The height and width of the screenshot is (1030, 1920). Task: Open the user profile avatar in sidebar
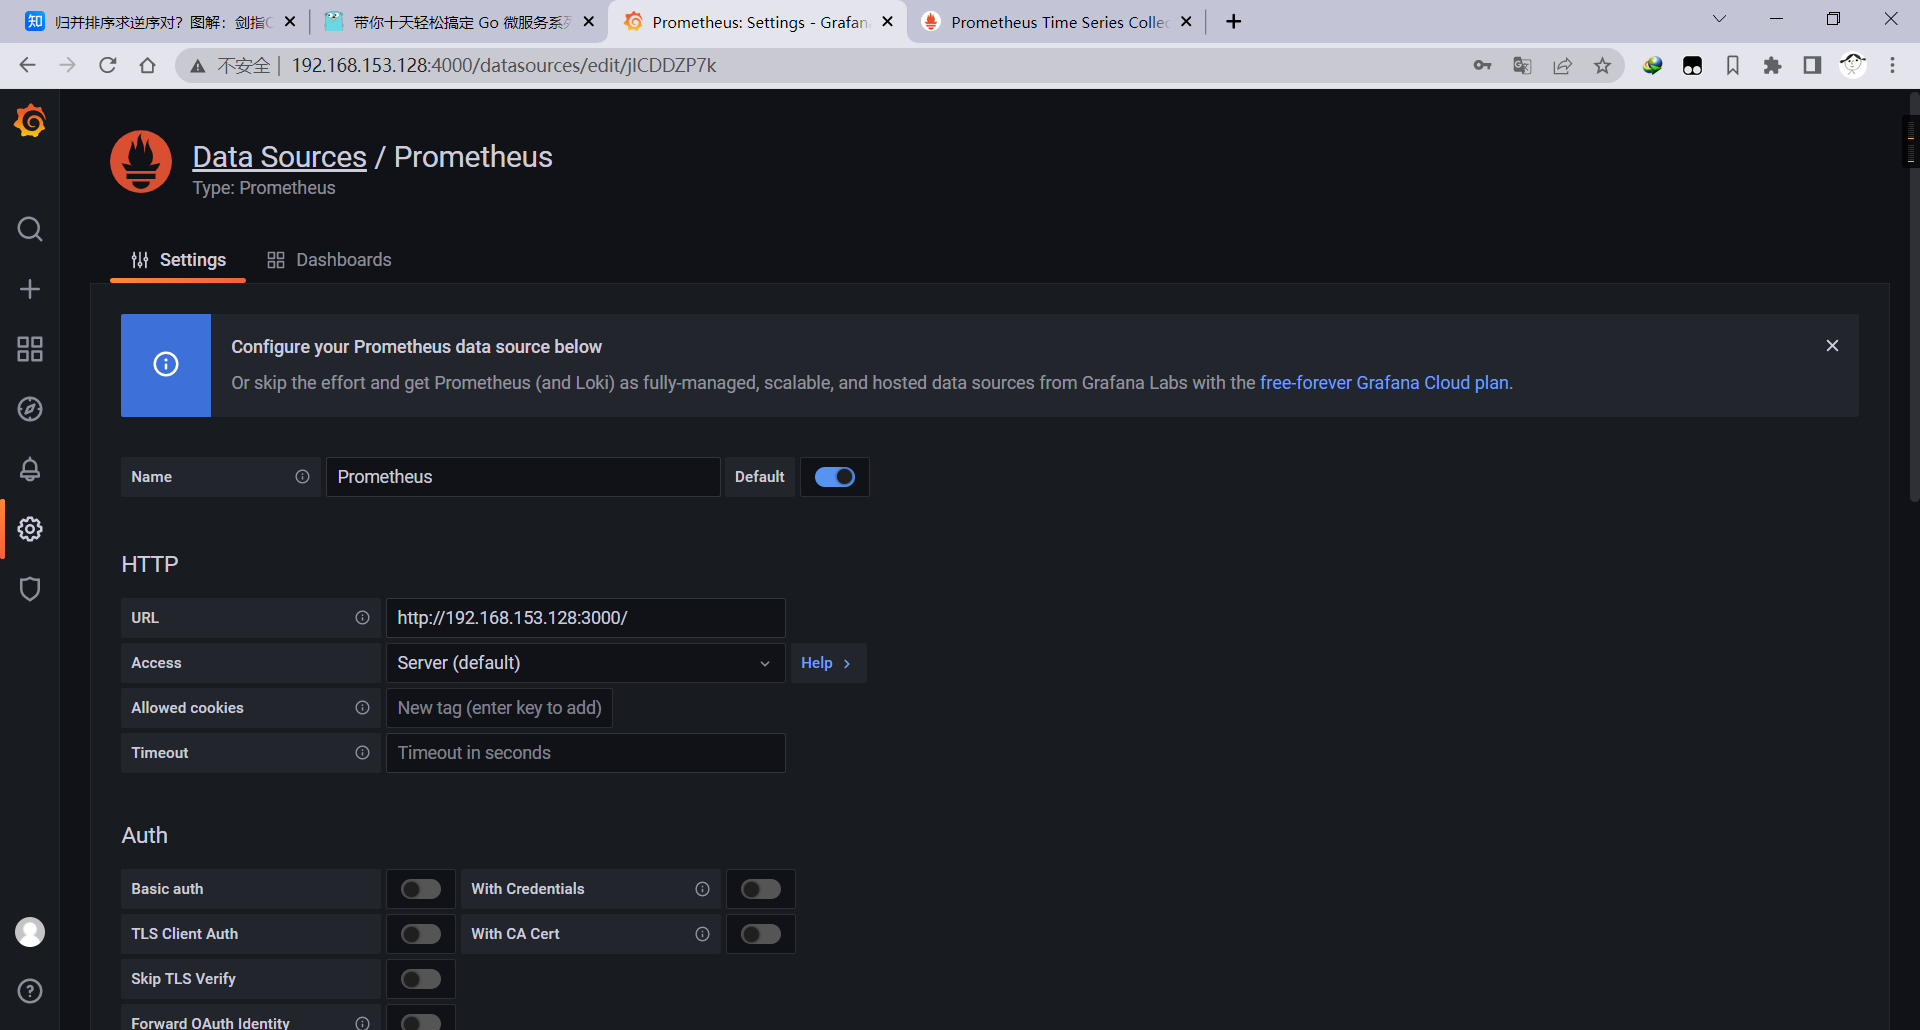(x=30, y=932)
